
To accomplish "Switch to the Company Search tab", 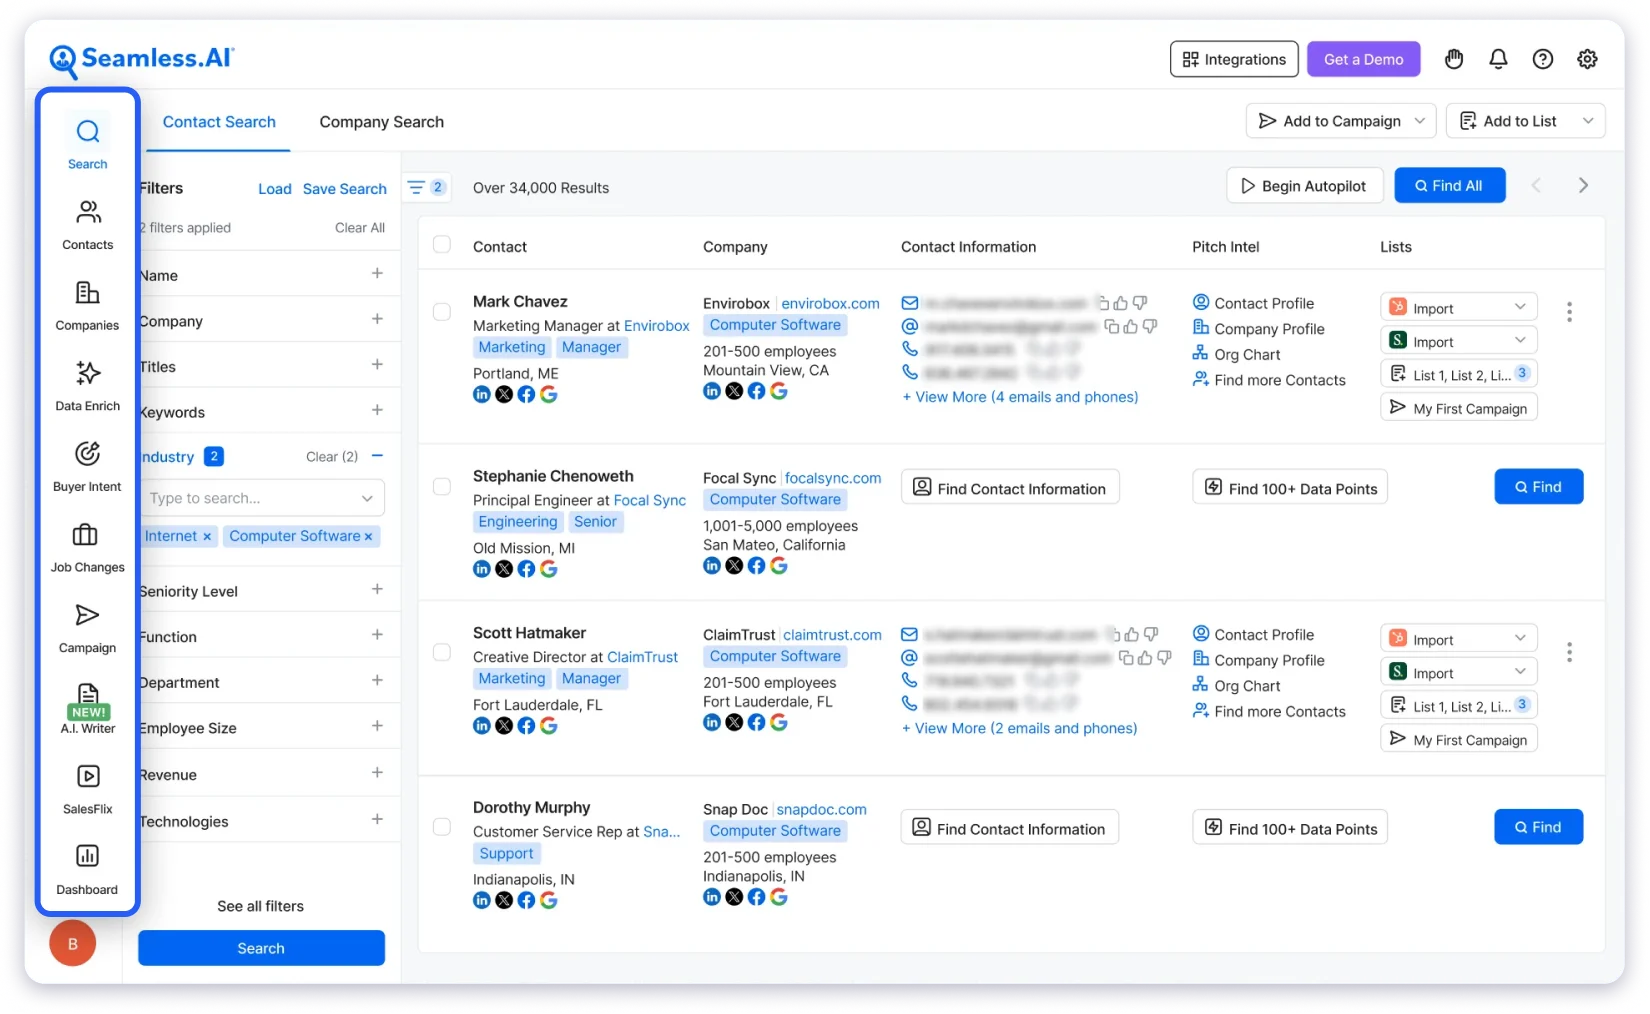I will [x=381, y=121].
